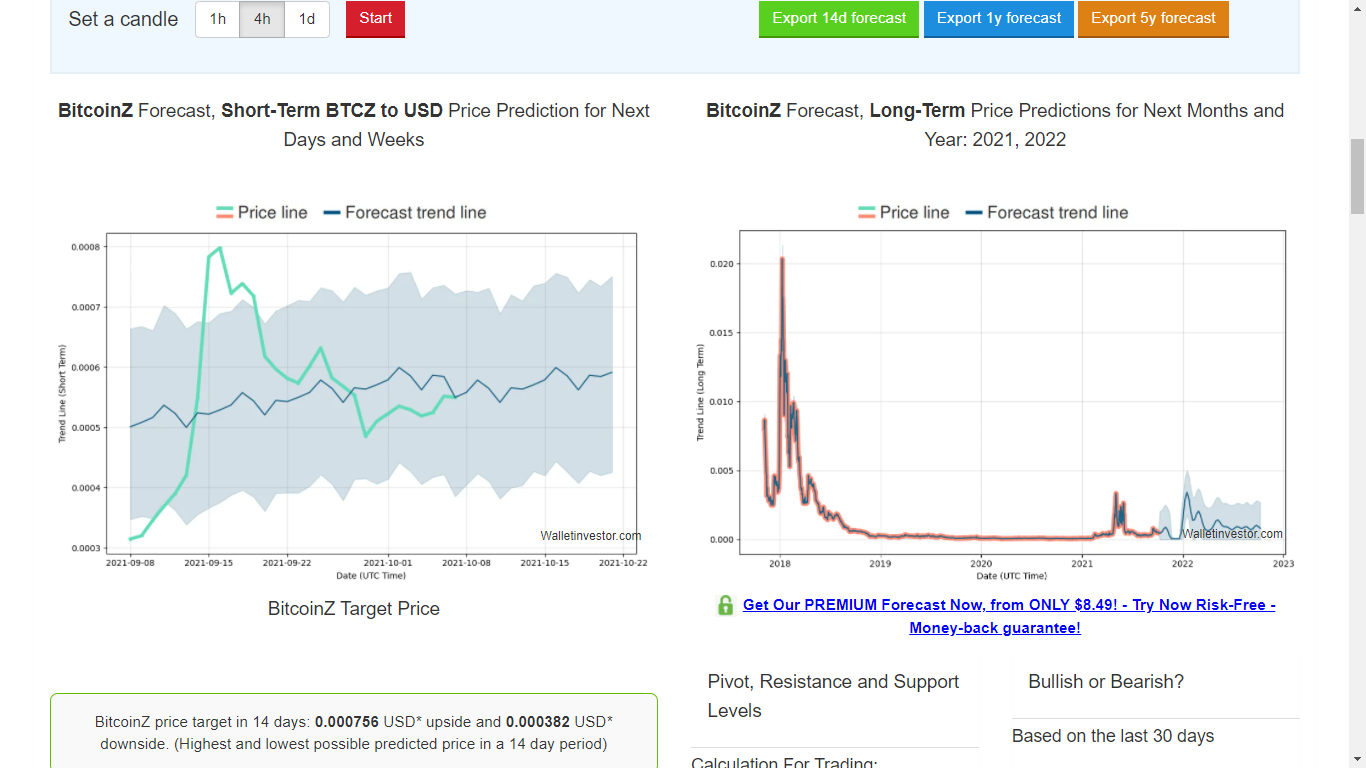1366x768 pixels.
Task: Click Forecast trend line legend swatch in long-term chart
Action: coord(974,213)
